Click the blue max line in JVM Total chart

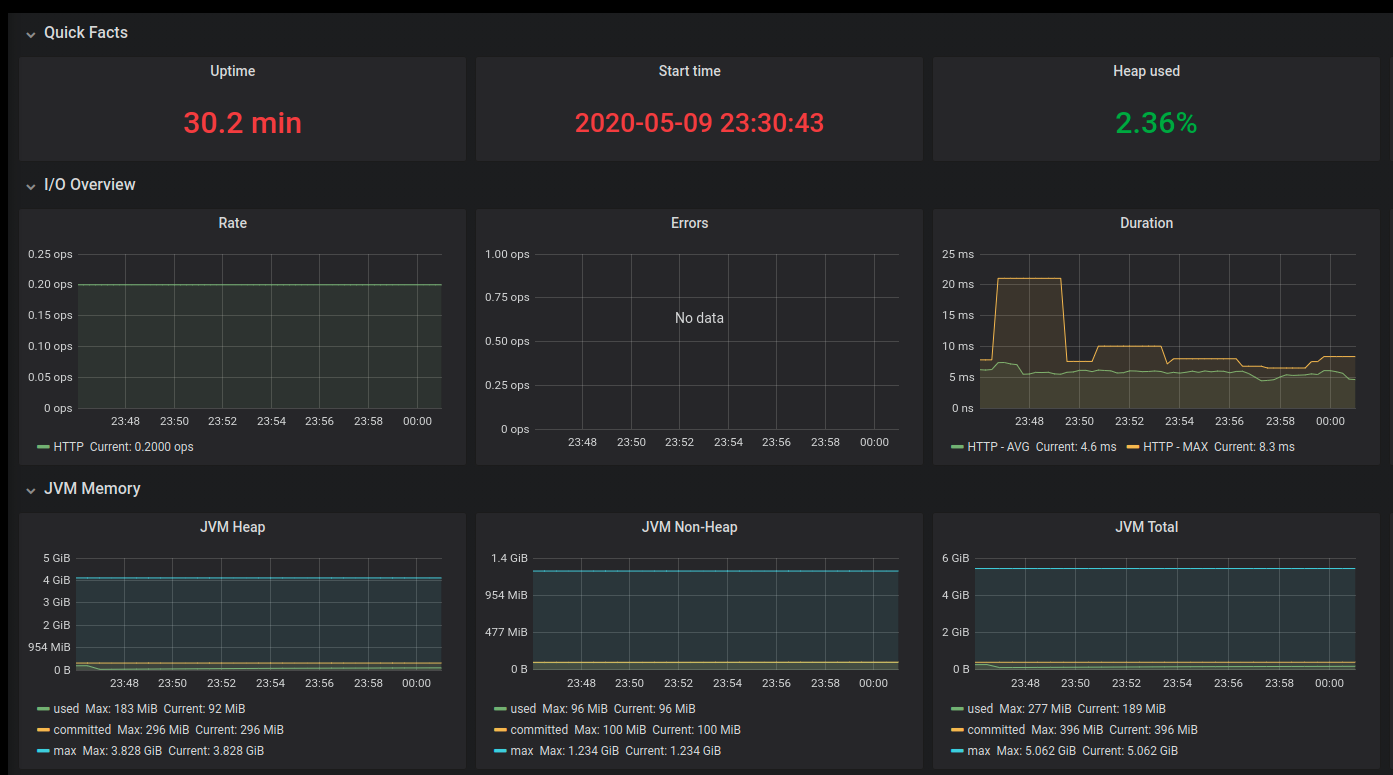[x=1165, y=568]
